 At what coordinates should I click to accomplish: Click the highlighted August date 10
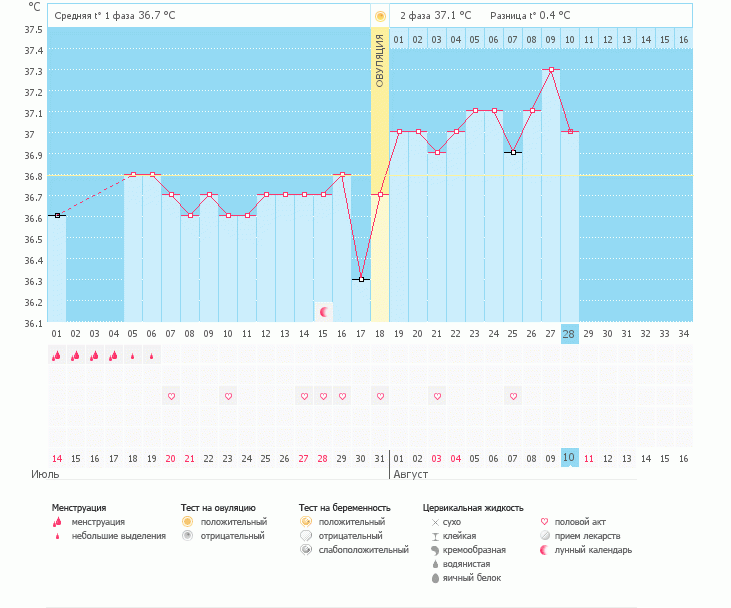coord(570,457)
